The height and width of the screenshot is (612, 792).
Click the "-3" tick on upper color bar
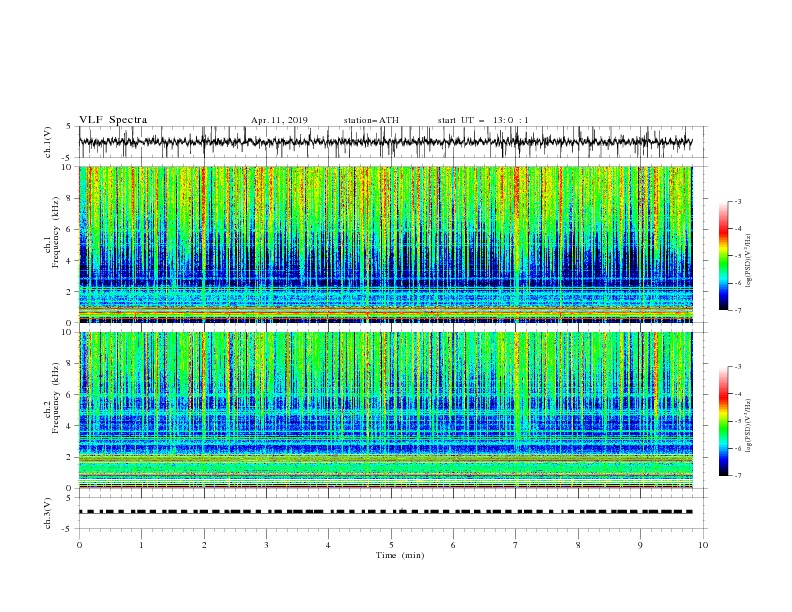pyautogui.click(x=737, y=201)
